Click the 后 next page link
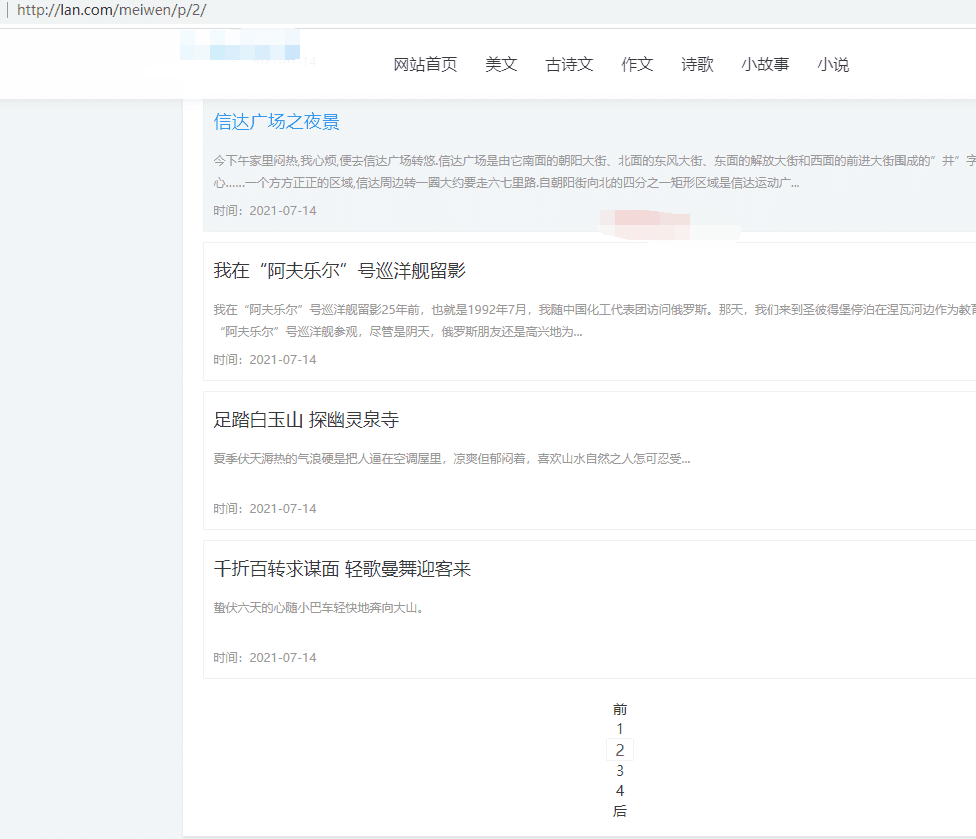The width and height of the screenshot is (976, 839). [x=620, y=811]
